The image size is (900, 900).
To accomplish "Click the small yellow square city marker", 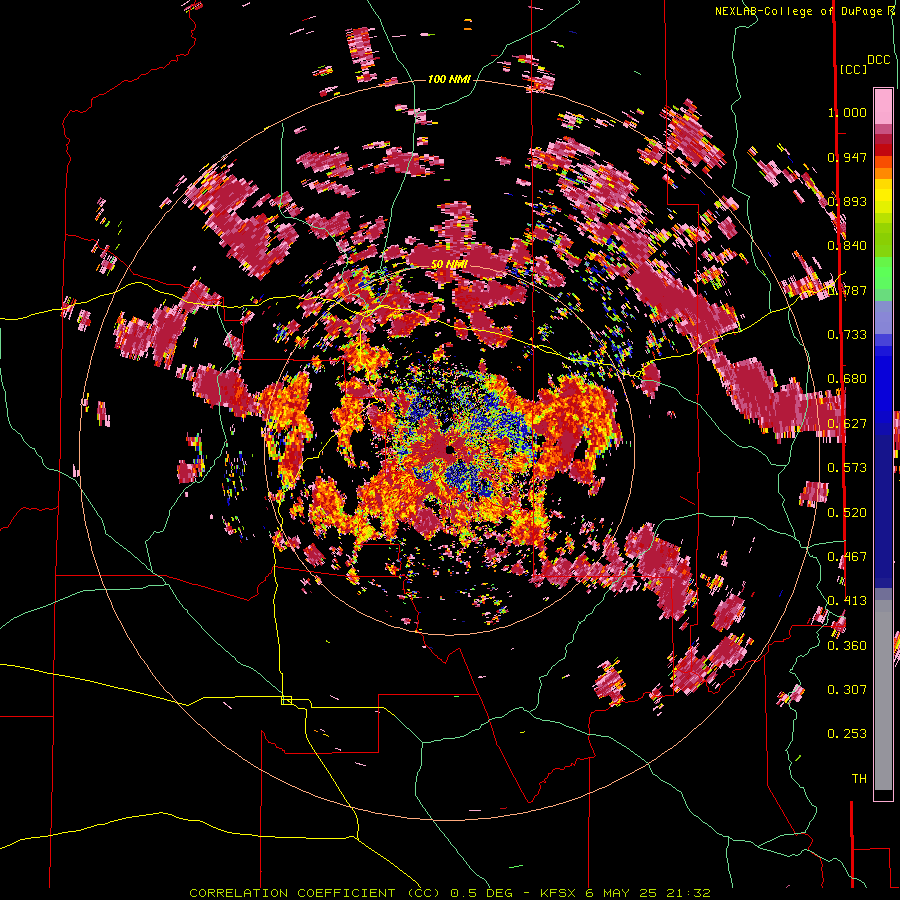I will [x=286, y=700].
